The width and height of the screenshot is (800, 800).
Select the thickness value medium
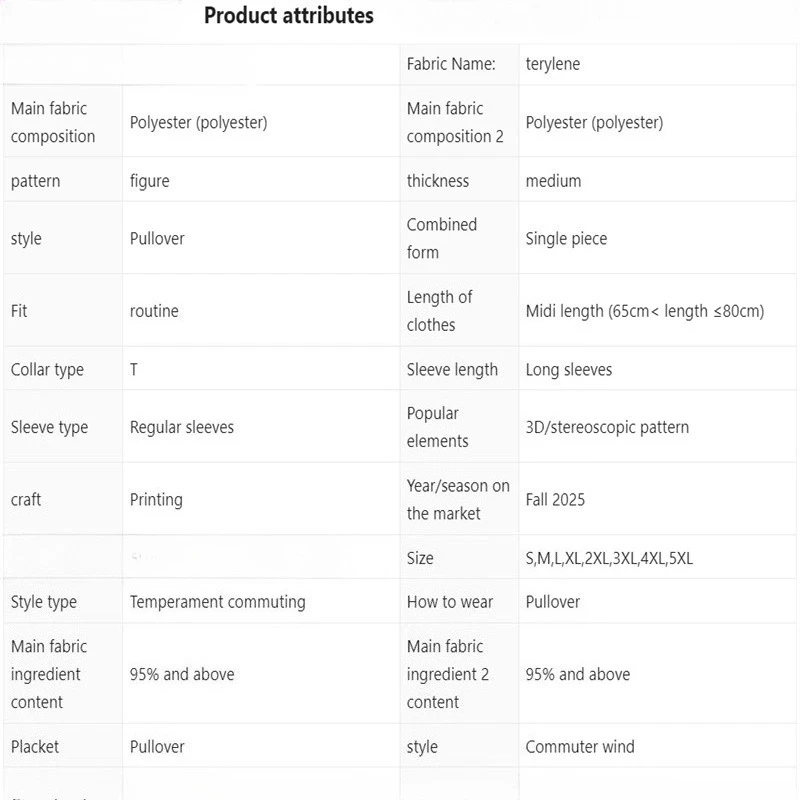(553, 181)
